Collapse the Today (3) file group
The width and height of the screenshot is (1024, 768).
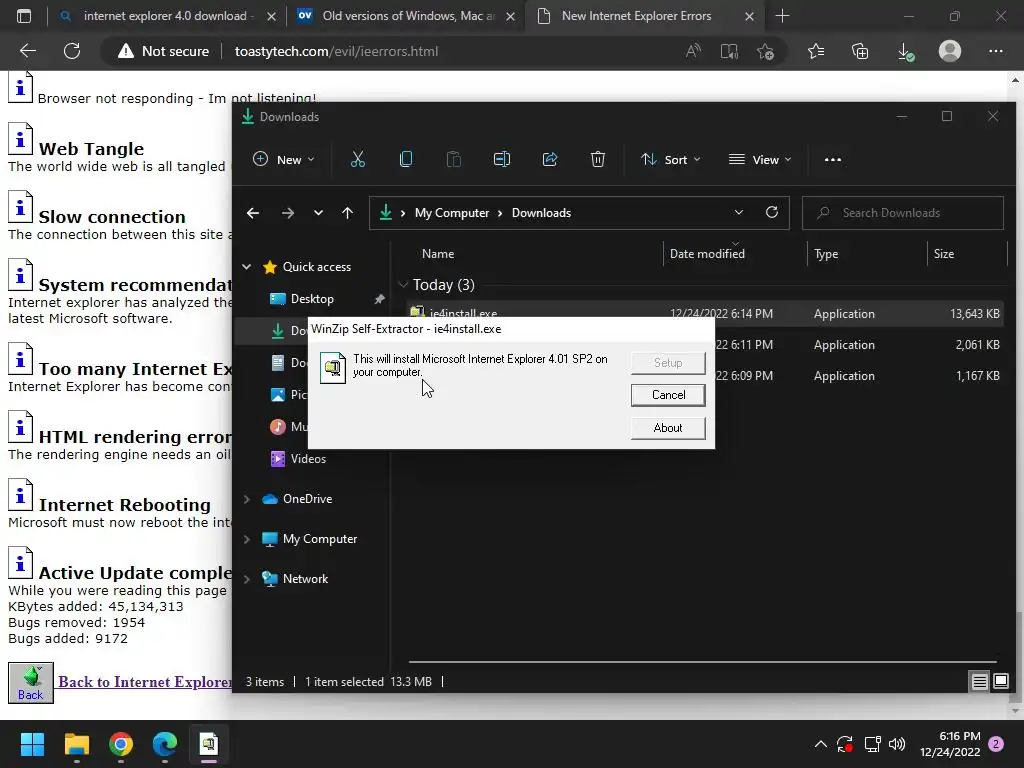pos(403,285)
